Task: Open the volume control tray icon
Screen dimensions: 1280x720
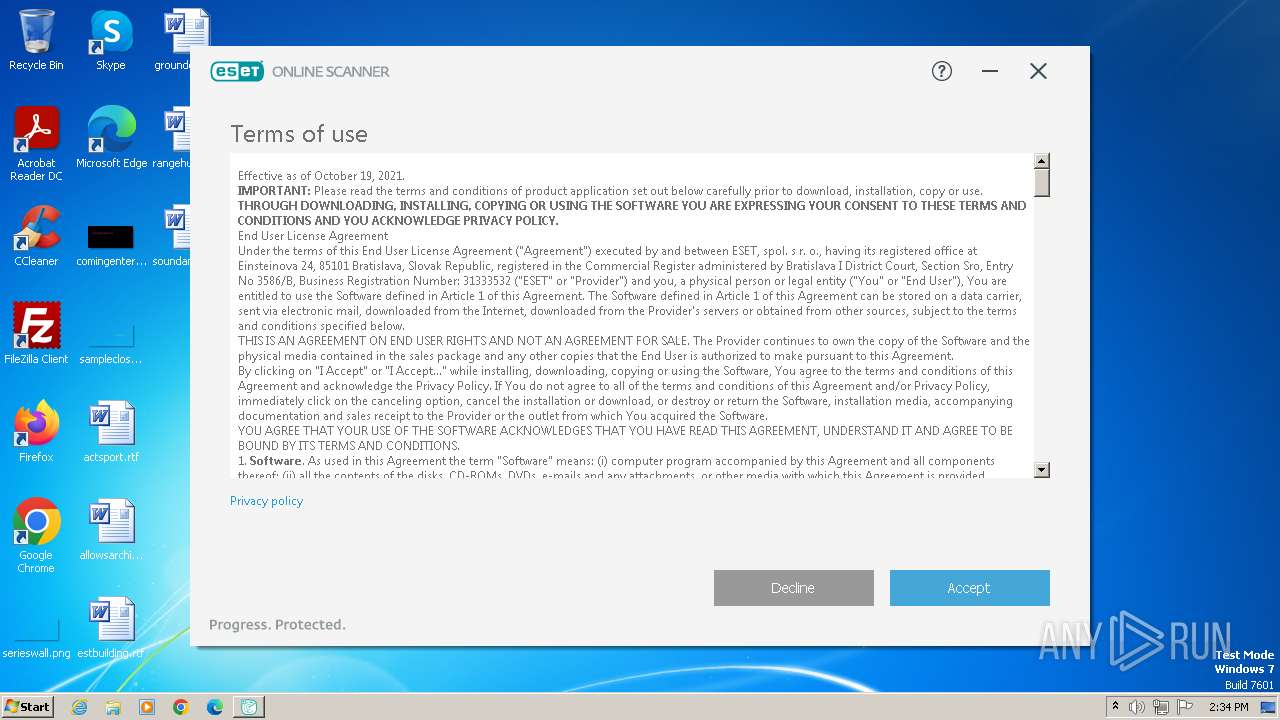Action: (x=1137, y=707)
